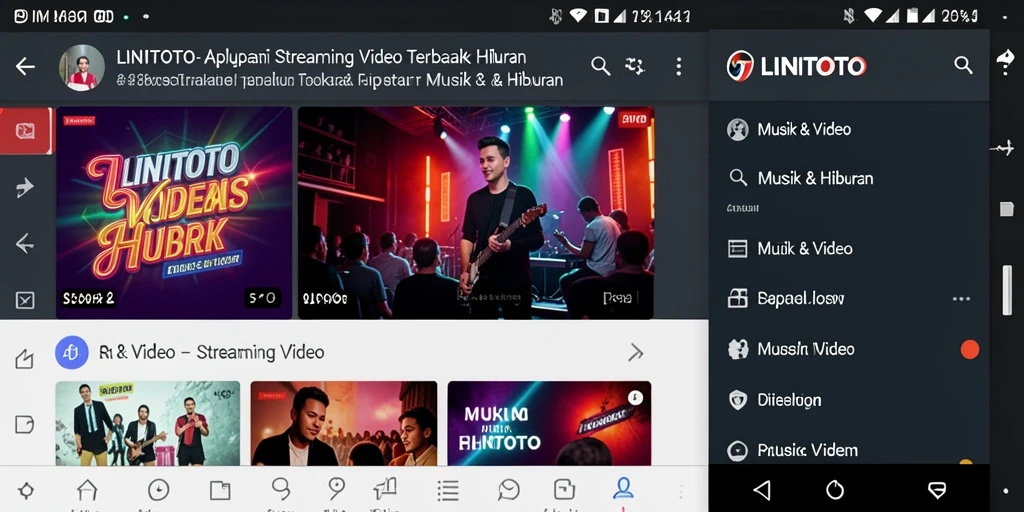Image resolution: width=1024 pixels, height=512 pixels.
Task: Open the chat bubble tab
Action: click(x=508, y=490)
